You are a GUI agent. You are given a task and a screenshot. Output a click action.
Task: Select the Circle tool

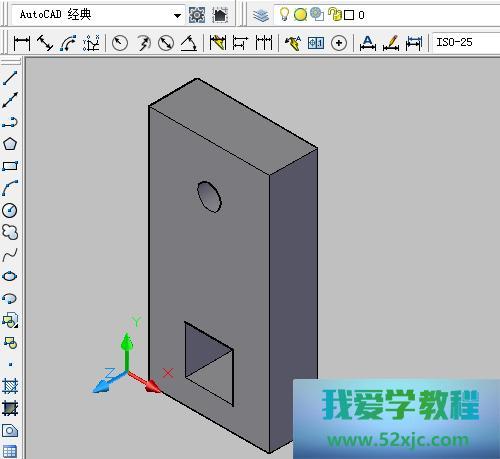point(10,210)
